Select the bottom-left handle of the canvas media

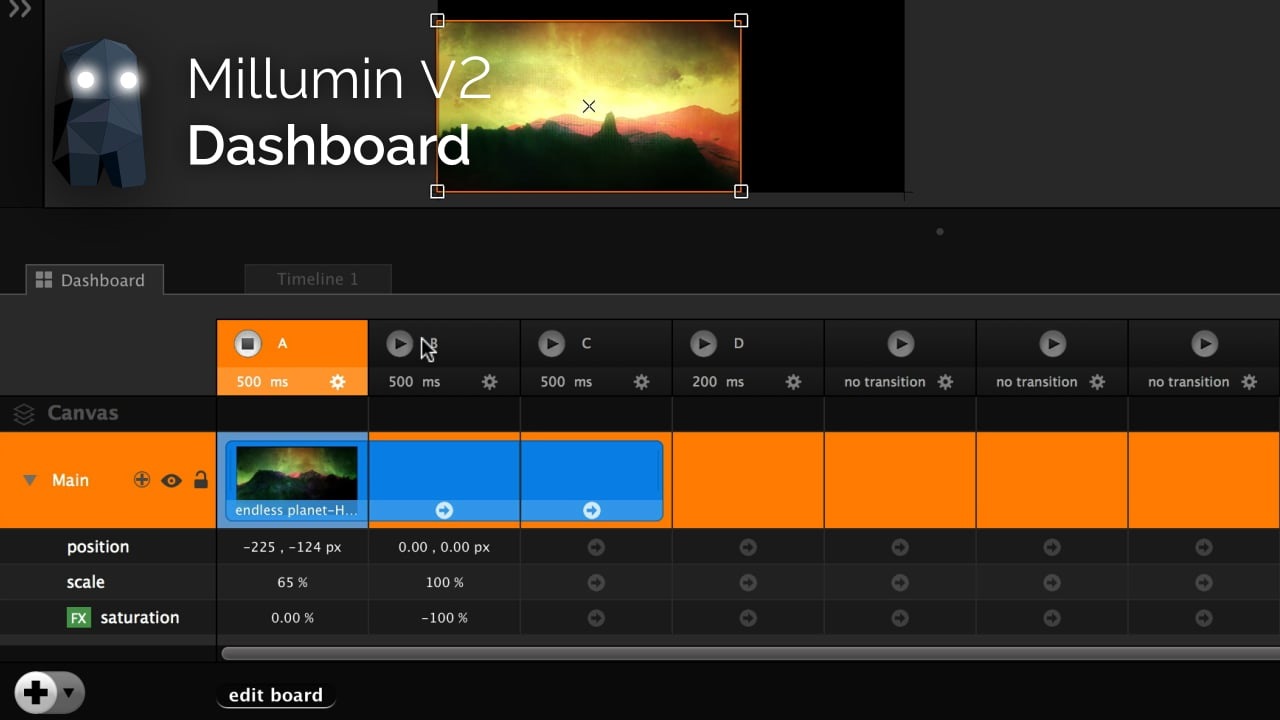tap(437, 191)
